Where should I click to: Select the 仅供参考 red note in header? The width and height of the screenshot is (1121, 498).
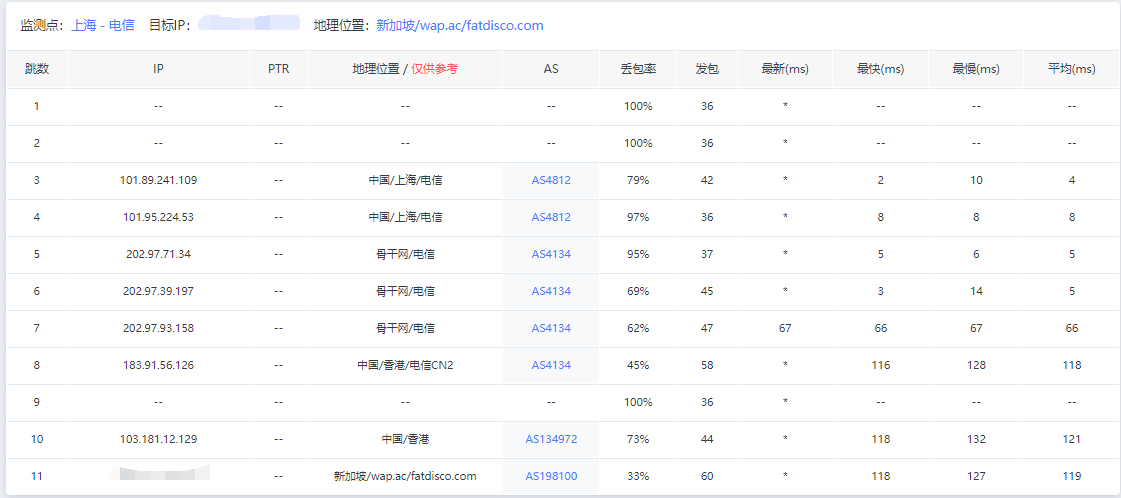click(x=435, y=69)
